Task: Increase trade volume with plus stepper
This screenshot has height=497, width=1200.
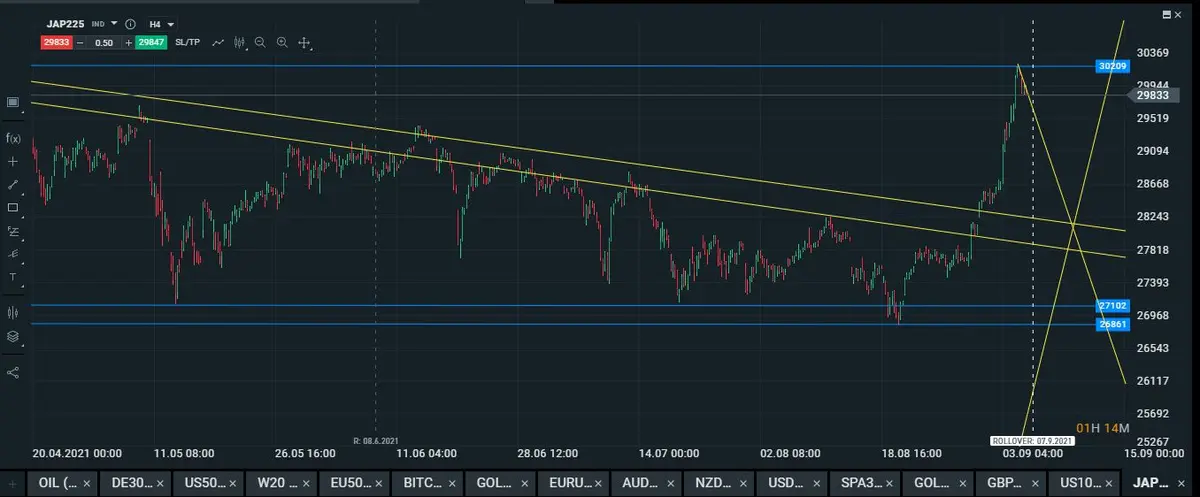Action: pos(129,43)
